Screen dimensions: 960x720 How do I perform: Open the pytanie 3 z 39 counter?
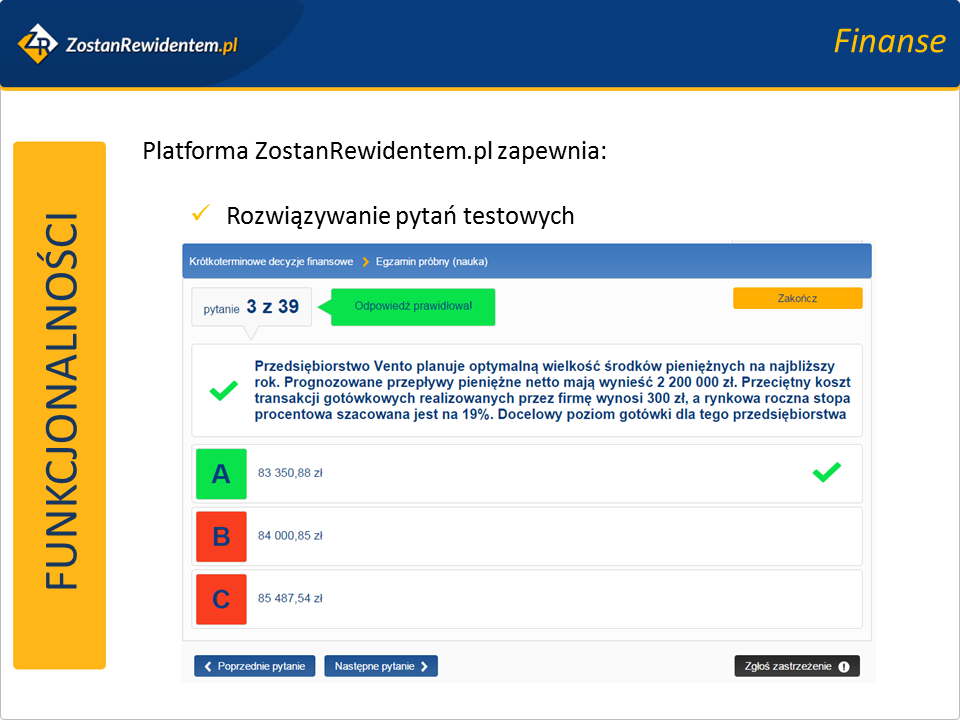pos(252,307)
